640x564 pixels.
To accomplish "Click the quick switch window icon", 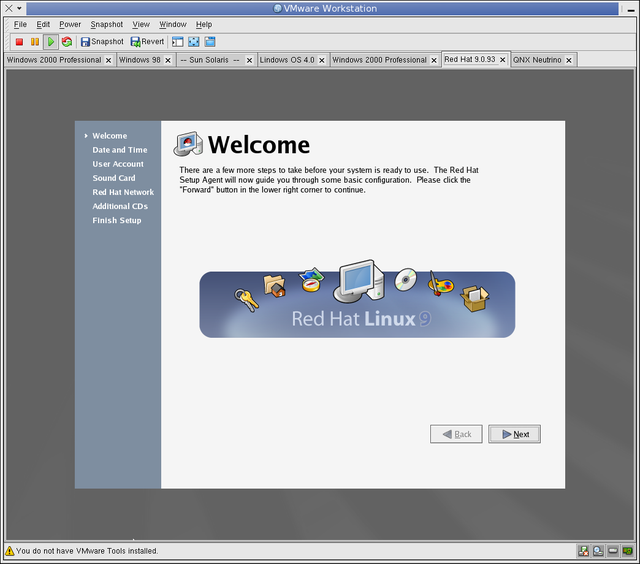I will (x=210, y=42).
